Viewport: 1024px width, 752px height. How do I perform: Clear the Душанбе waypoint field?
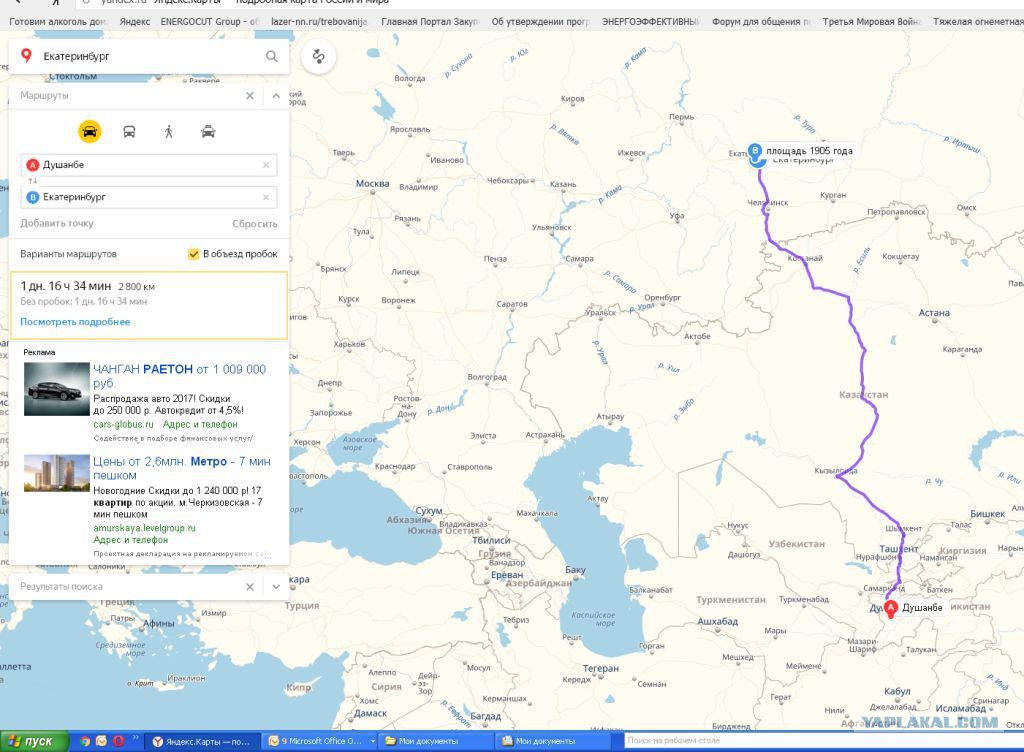point(266,165)
